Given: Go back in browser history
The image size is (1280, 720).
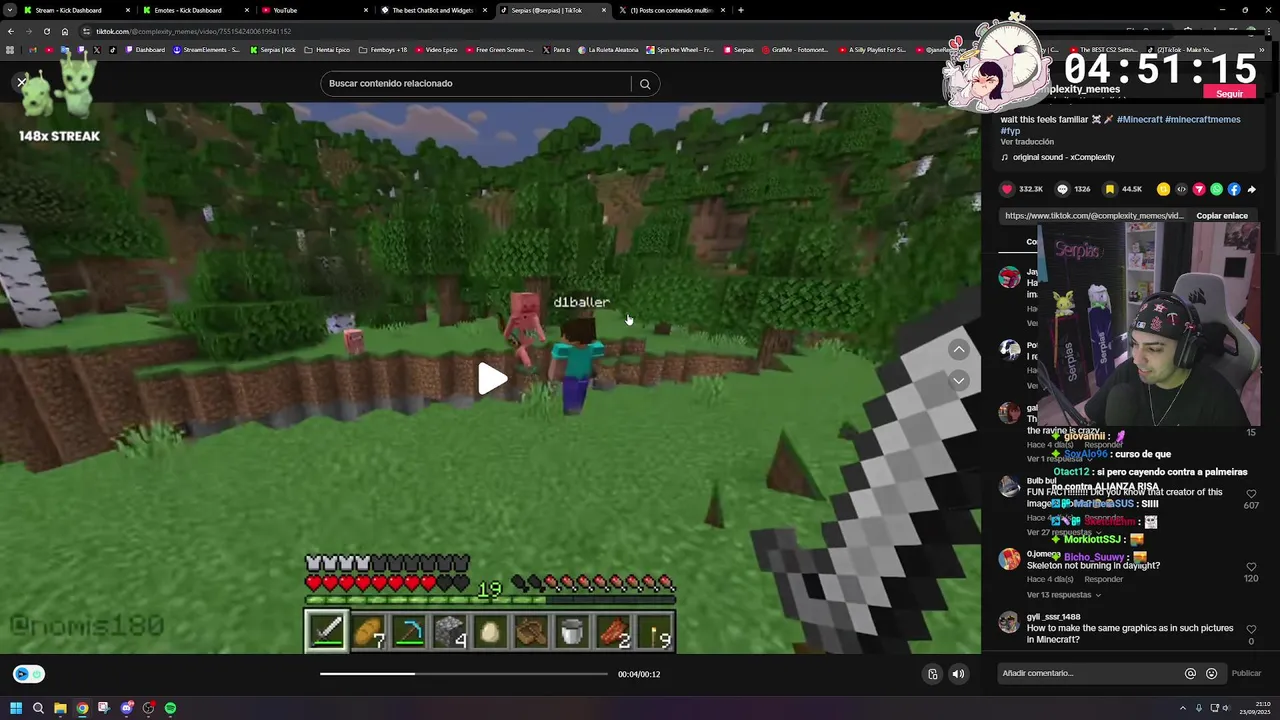Looking at the screenshot, I should pyautogui.click(x=10, y=31).
